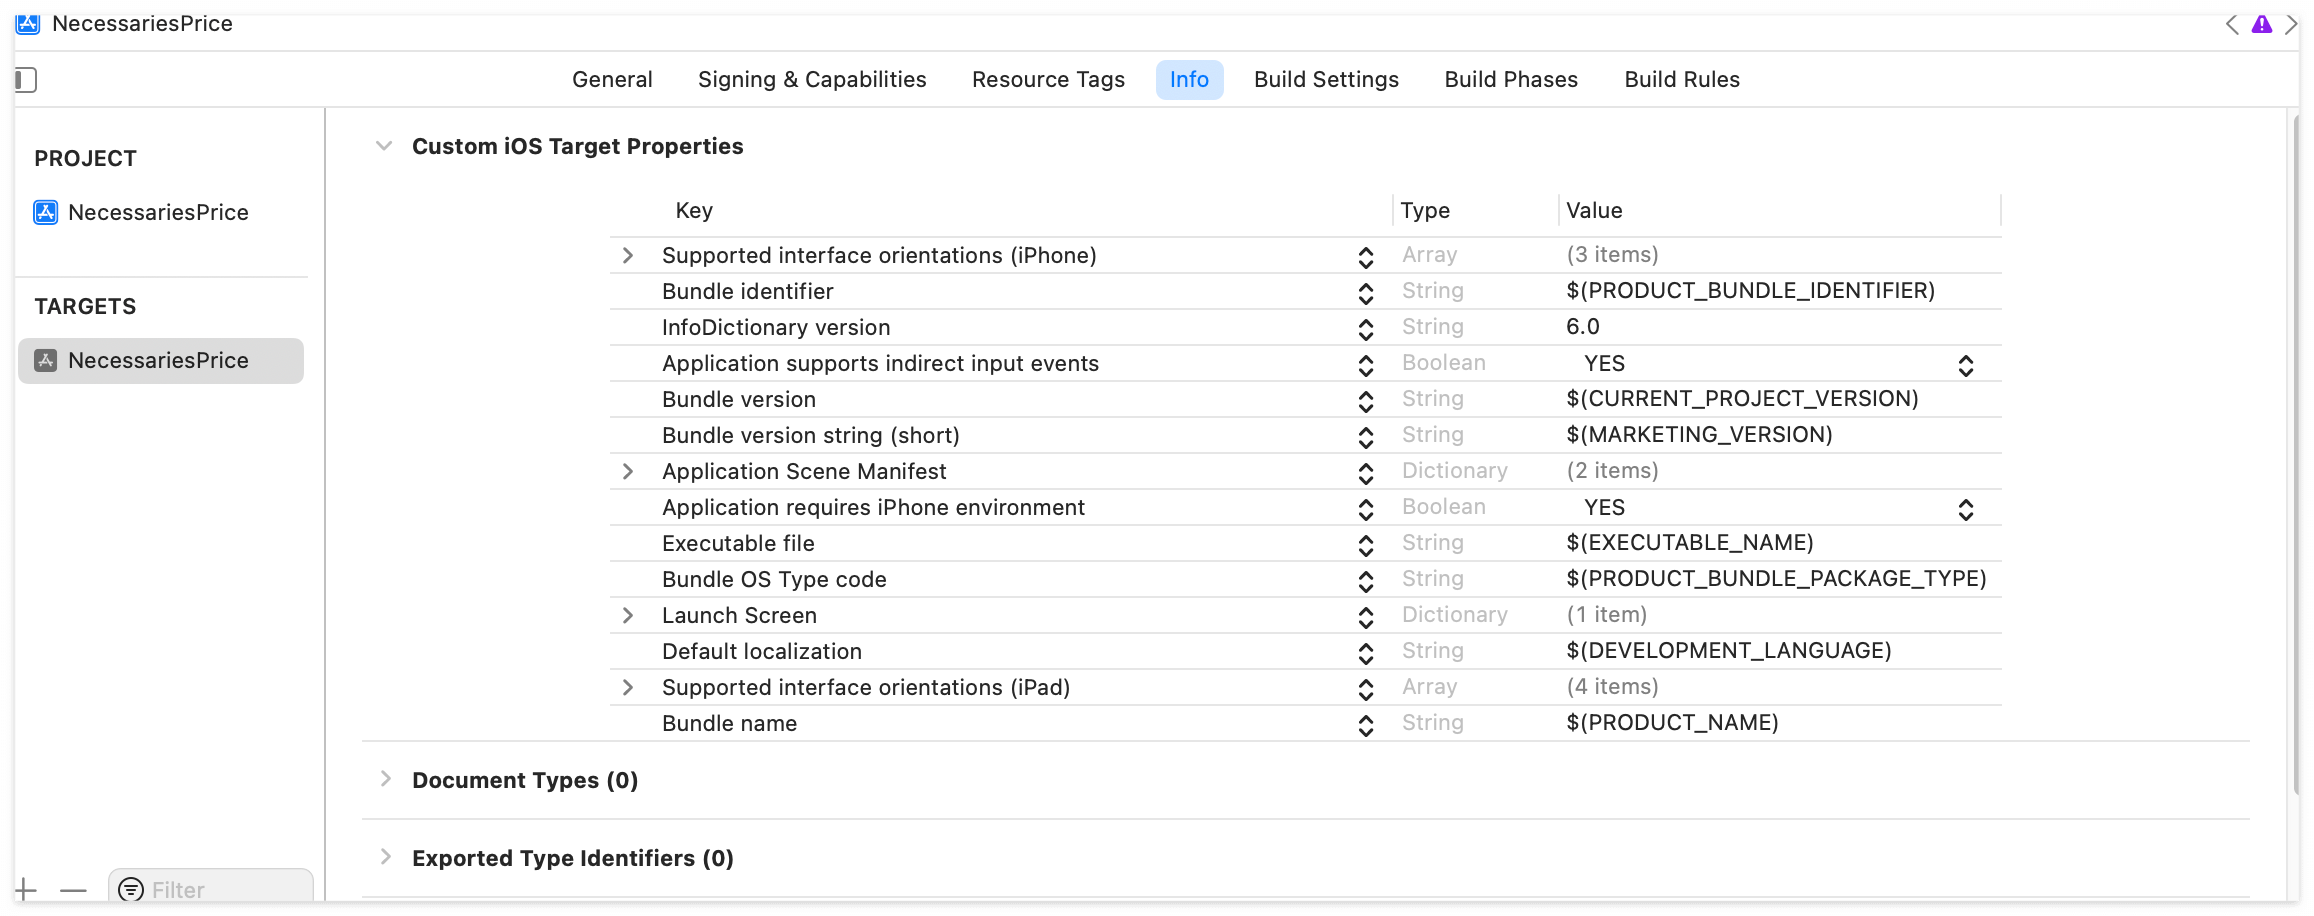Click the purple warning triangle icon

coord(2261,25)
